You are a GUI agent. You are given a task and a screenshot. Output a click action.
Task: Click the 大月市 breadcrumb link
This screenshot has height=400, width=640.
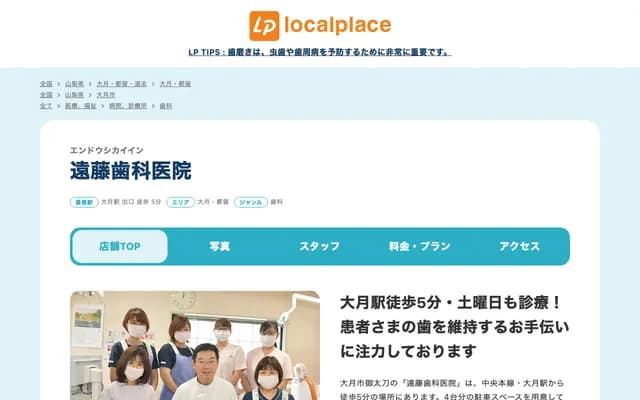(x=105, y=94)
